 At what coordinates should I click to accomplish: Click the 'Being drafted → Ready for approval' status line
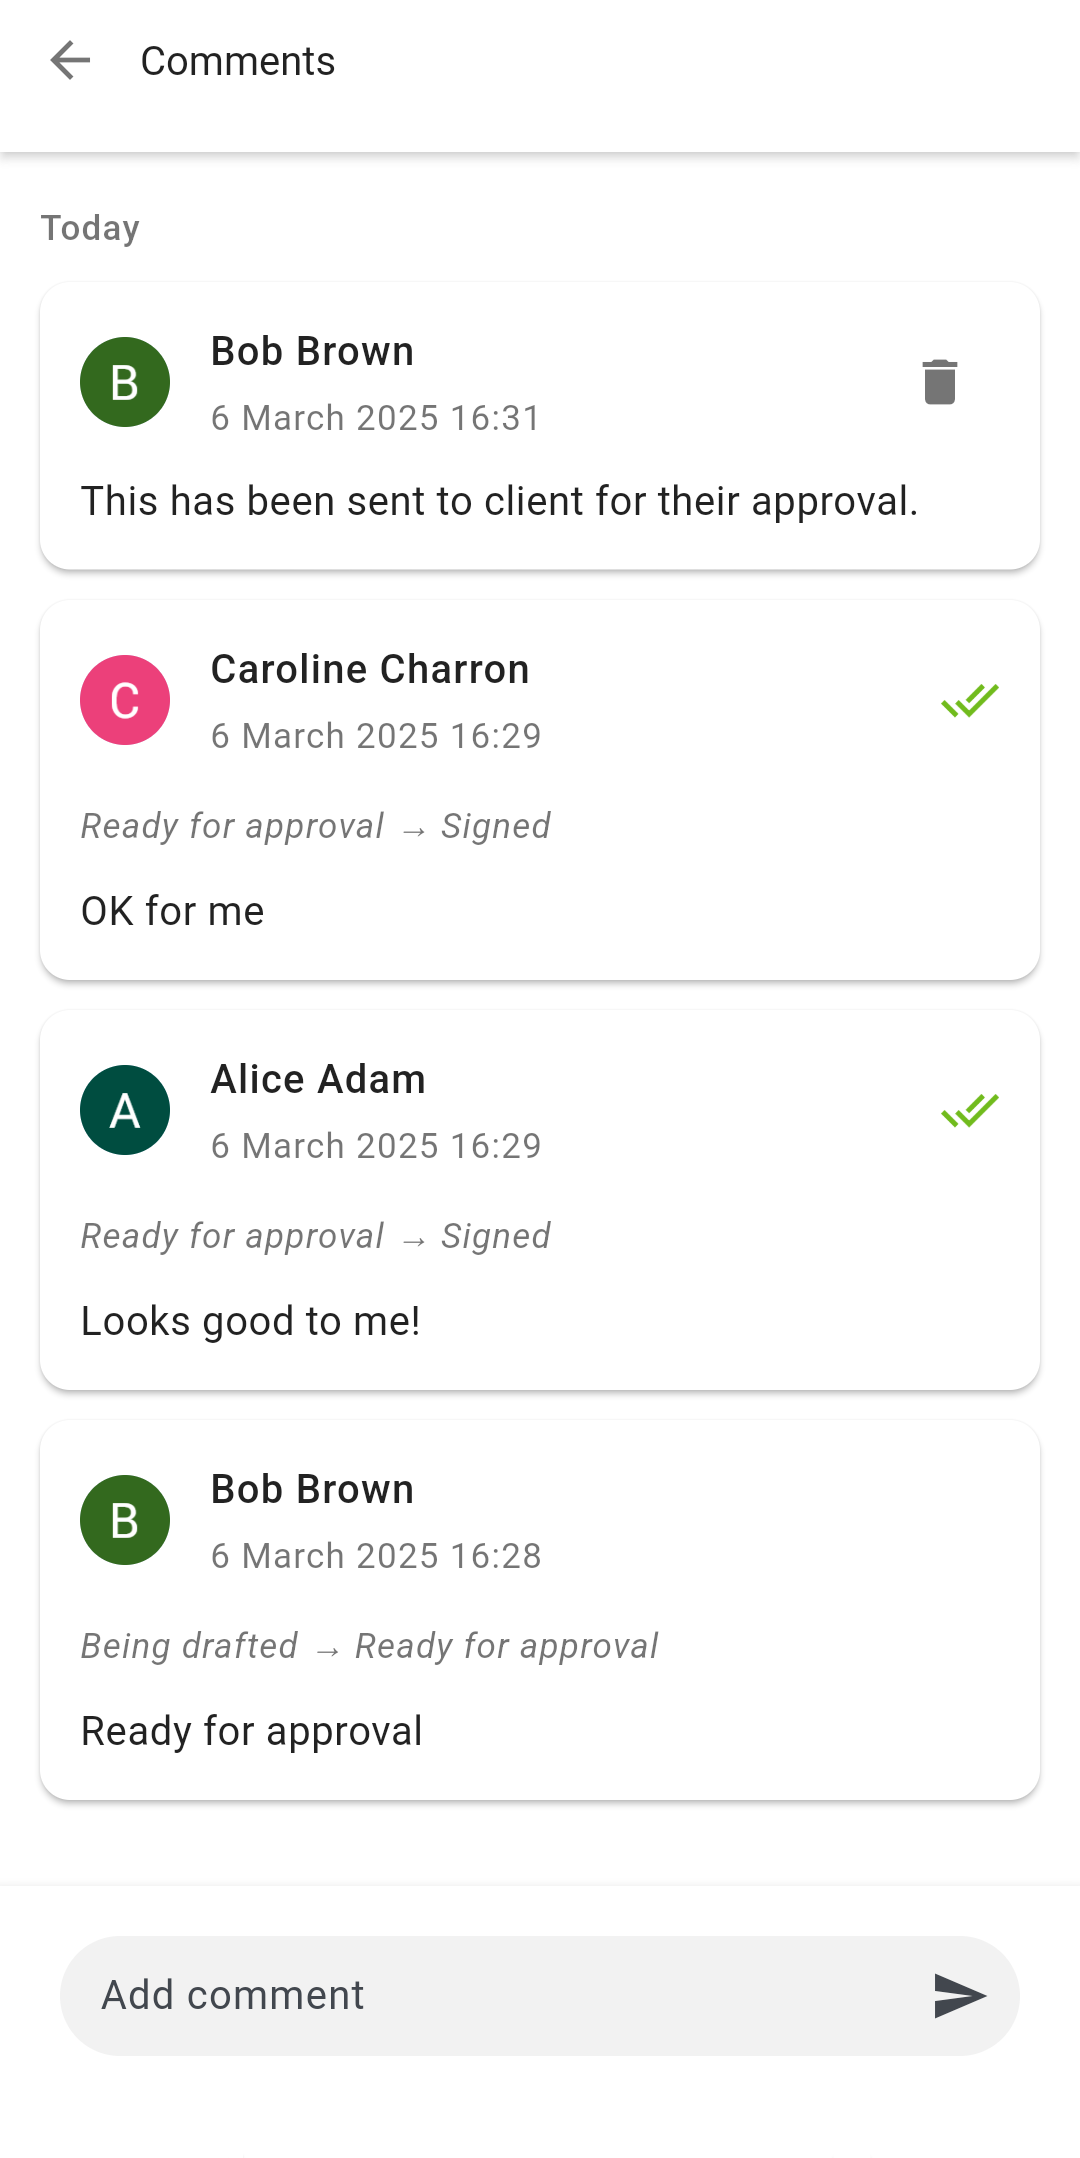[x=369, y=1646]
